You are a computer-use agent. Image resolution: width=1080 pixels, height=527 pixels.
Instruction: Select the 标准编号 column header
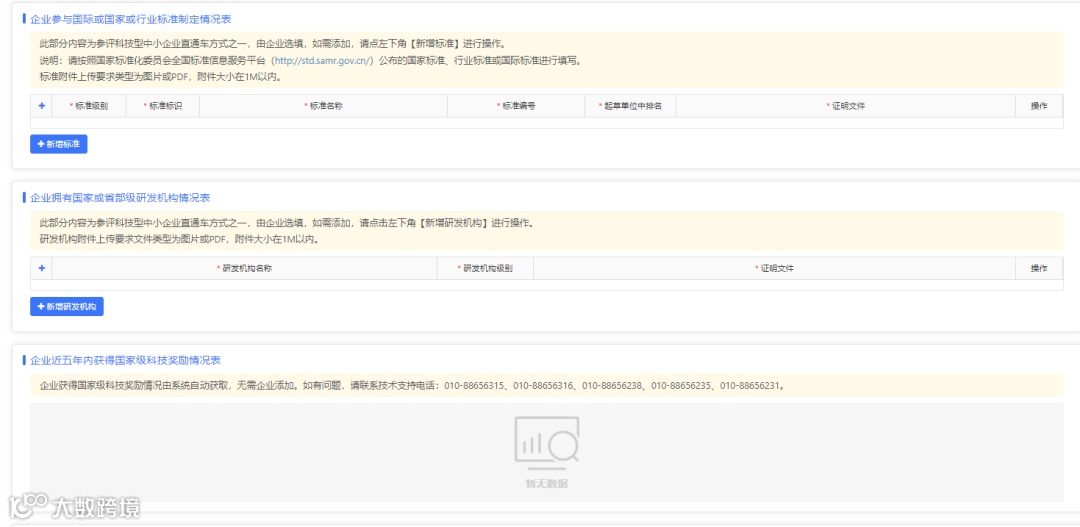coord(517,106)
